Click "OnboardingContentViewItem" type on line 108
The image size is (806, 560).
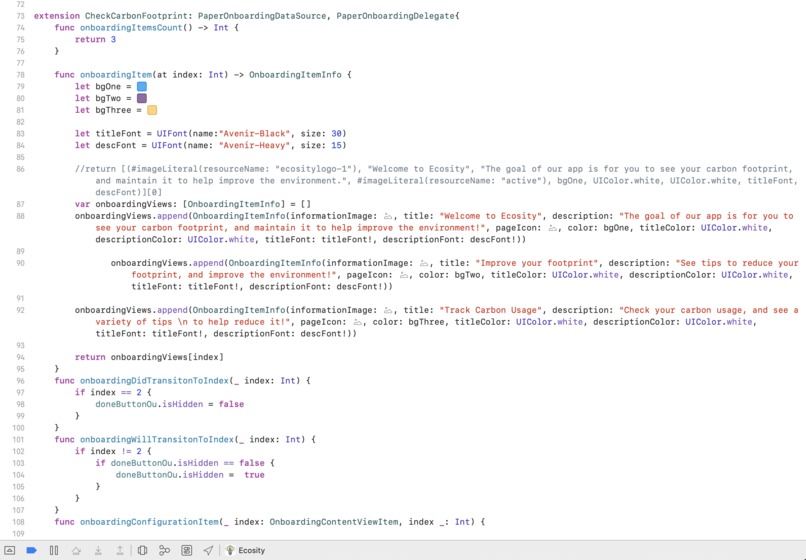point(334,522)
